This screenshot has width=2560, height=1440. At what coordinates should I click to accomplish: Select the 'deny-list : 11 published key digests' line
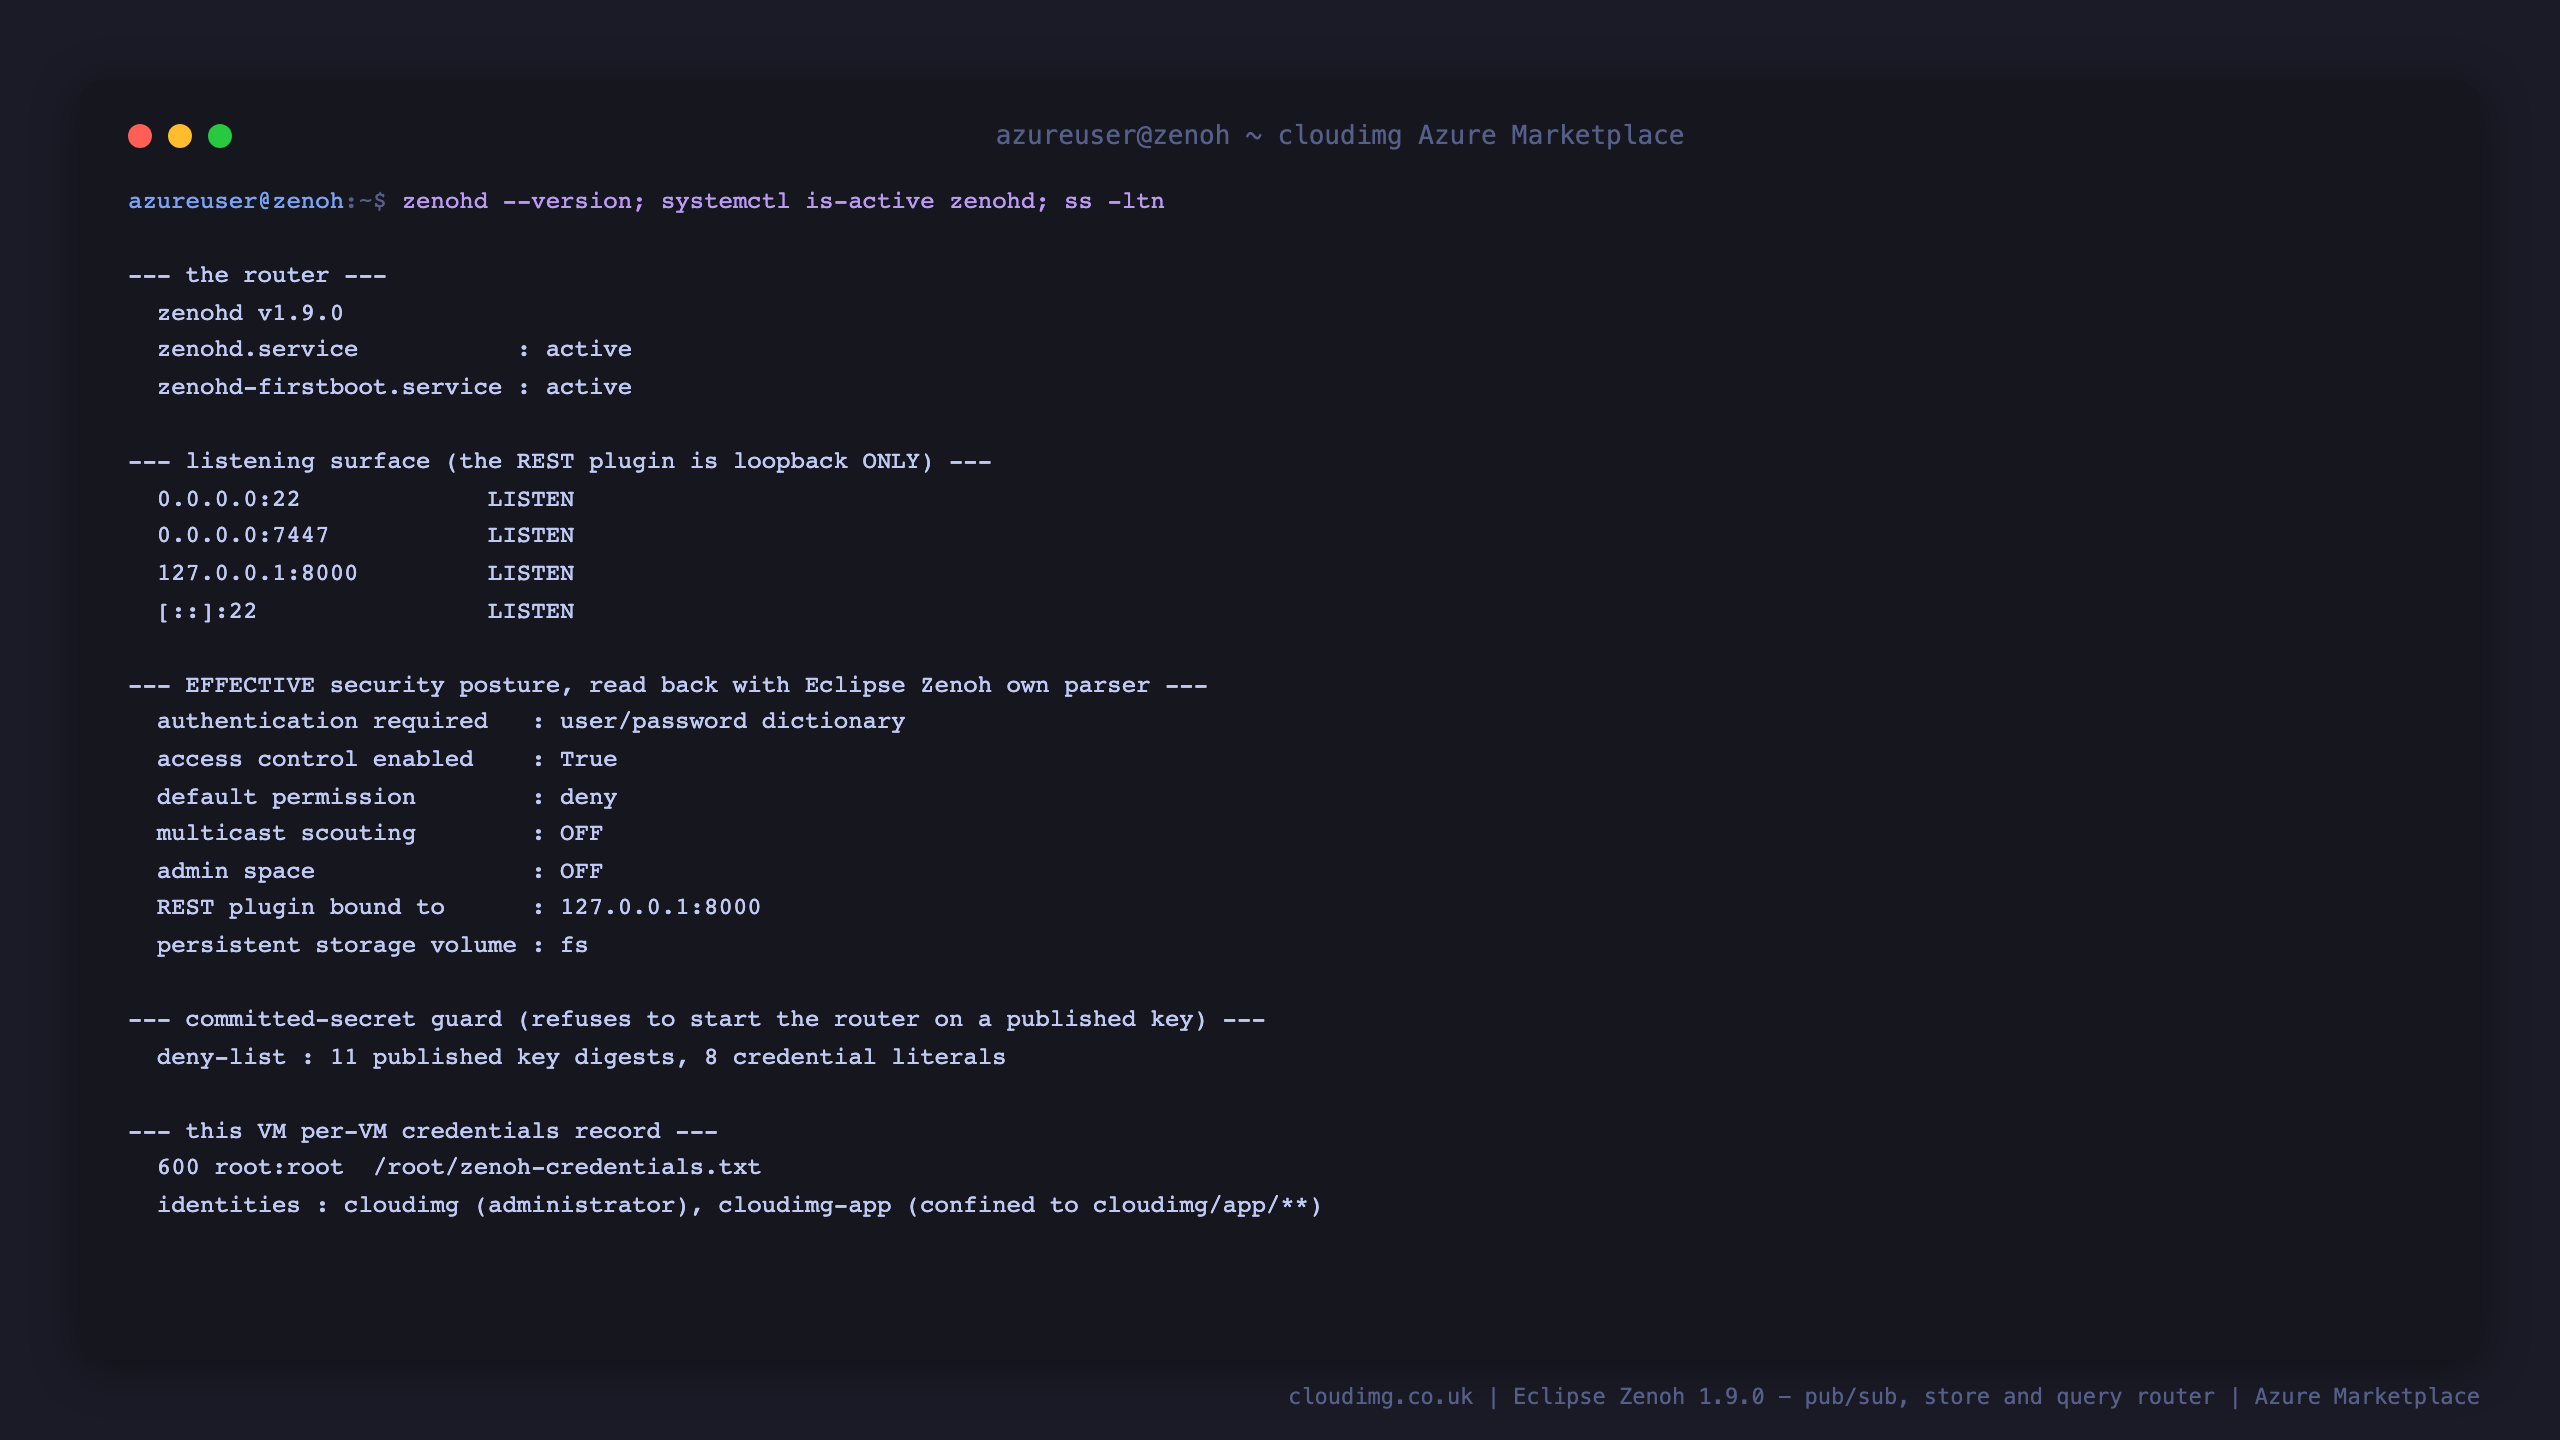point(581,1057)
